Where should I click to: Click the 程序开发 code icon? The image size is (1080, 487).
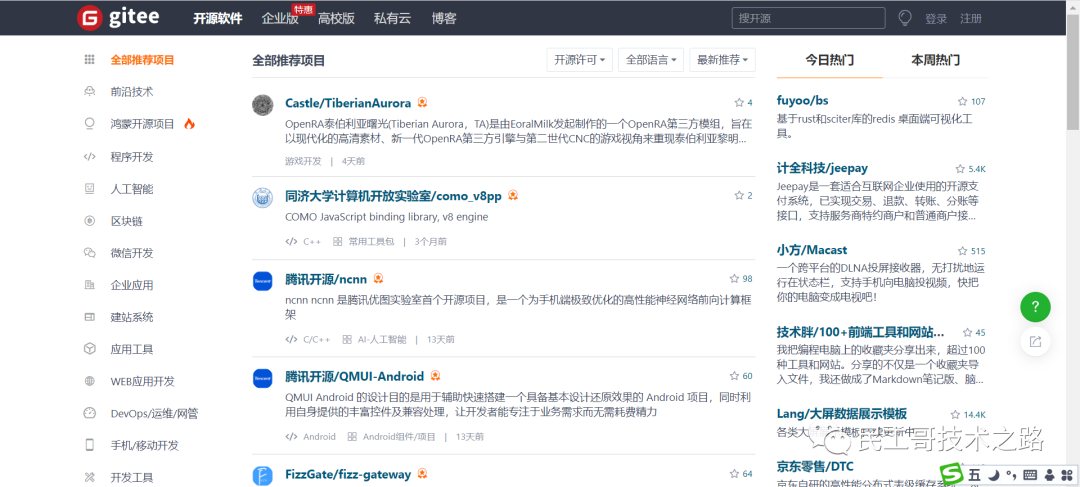point(90,156)
